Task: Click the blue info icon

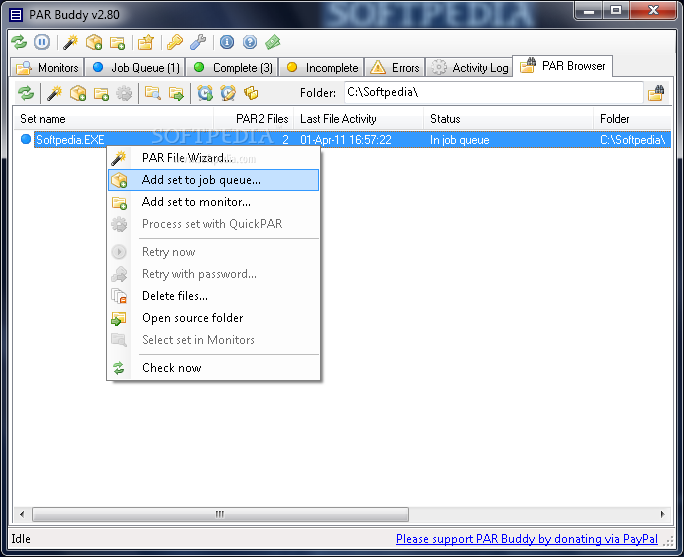Action: [x=227, y=42]
